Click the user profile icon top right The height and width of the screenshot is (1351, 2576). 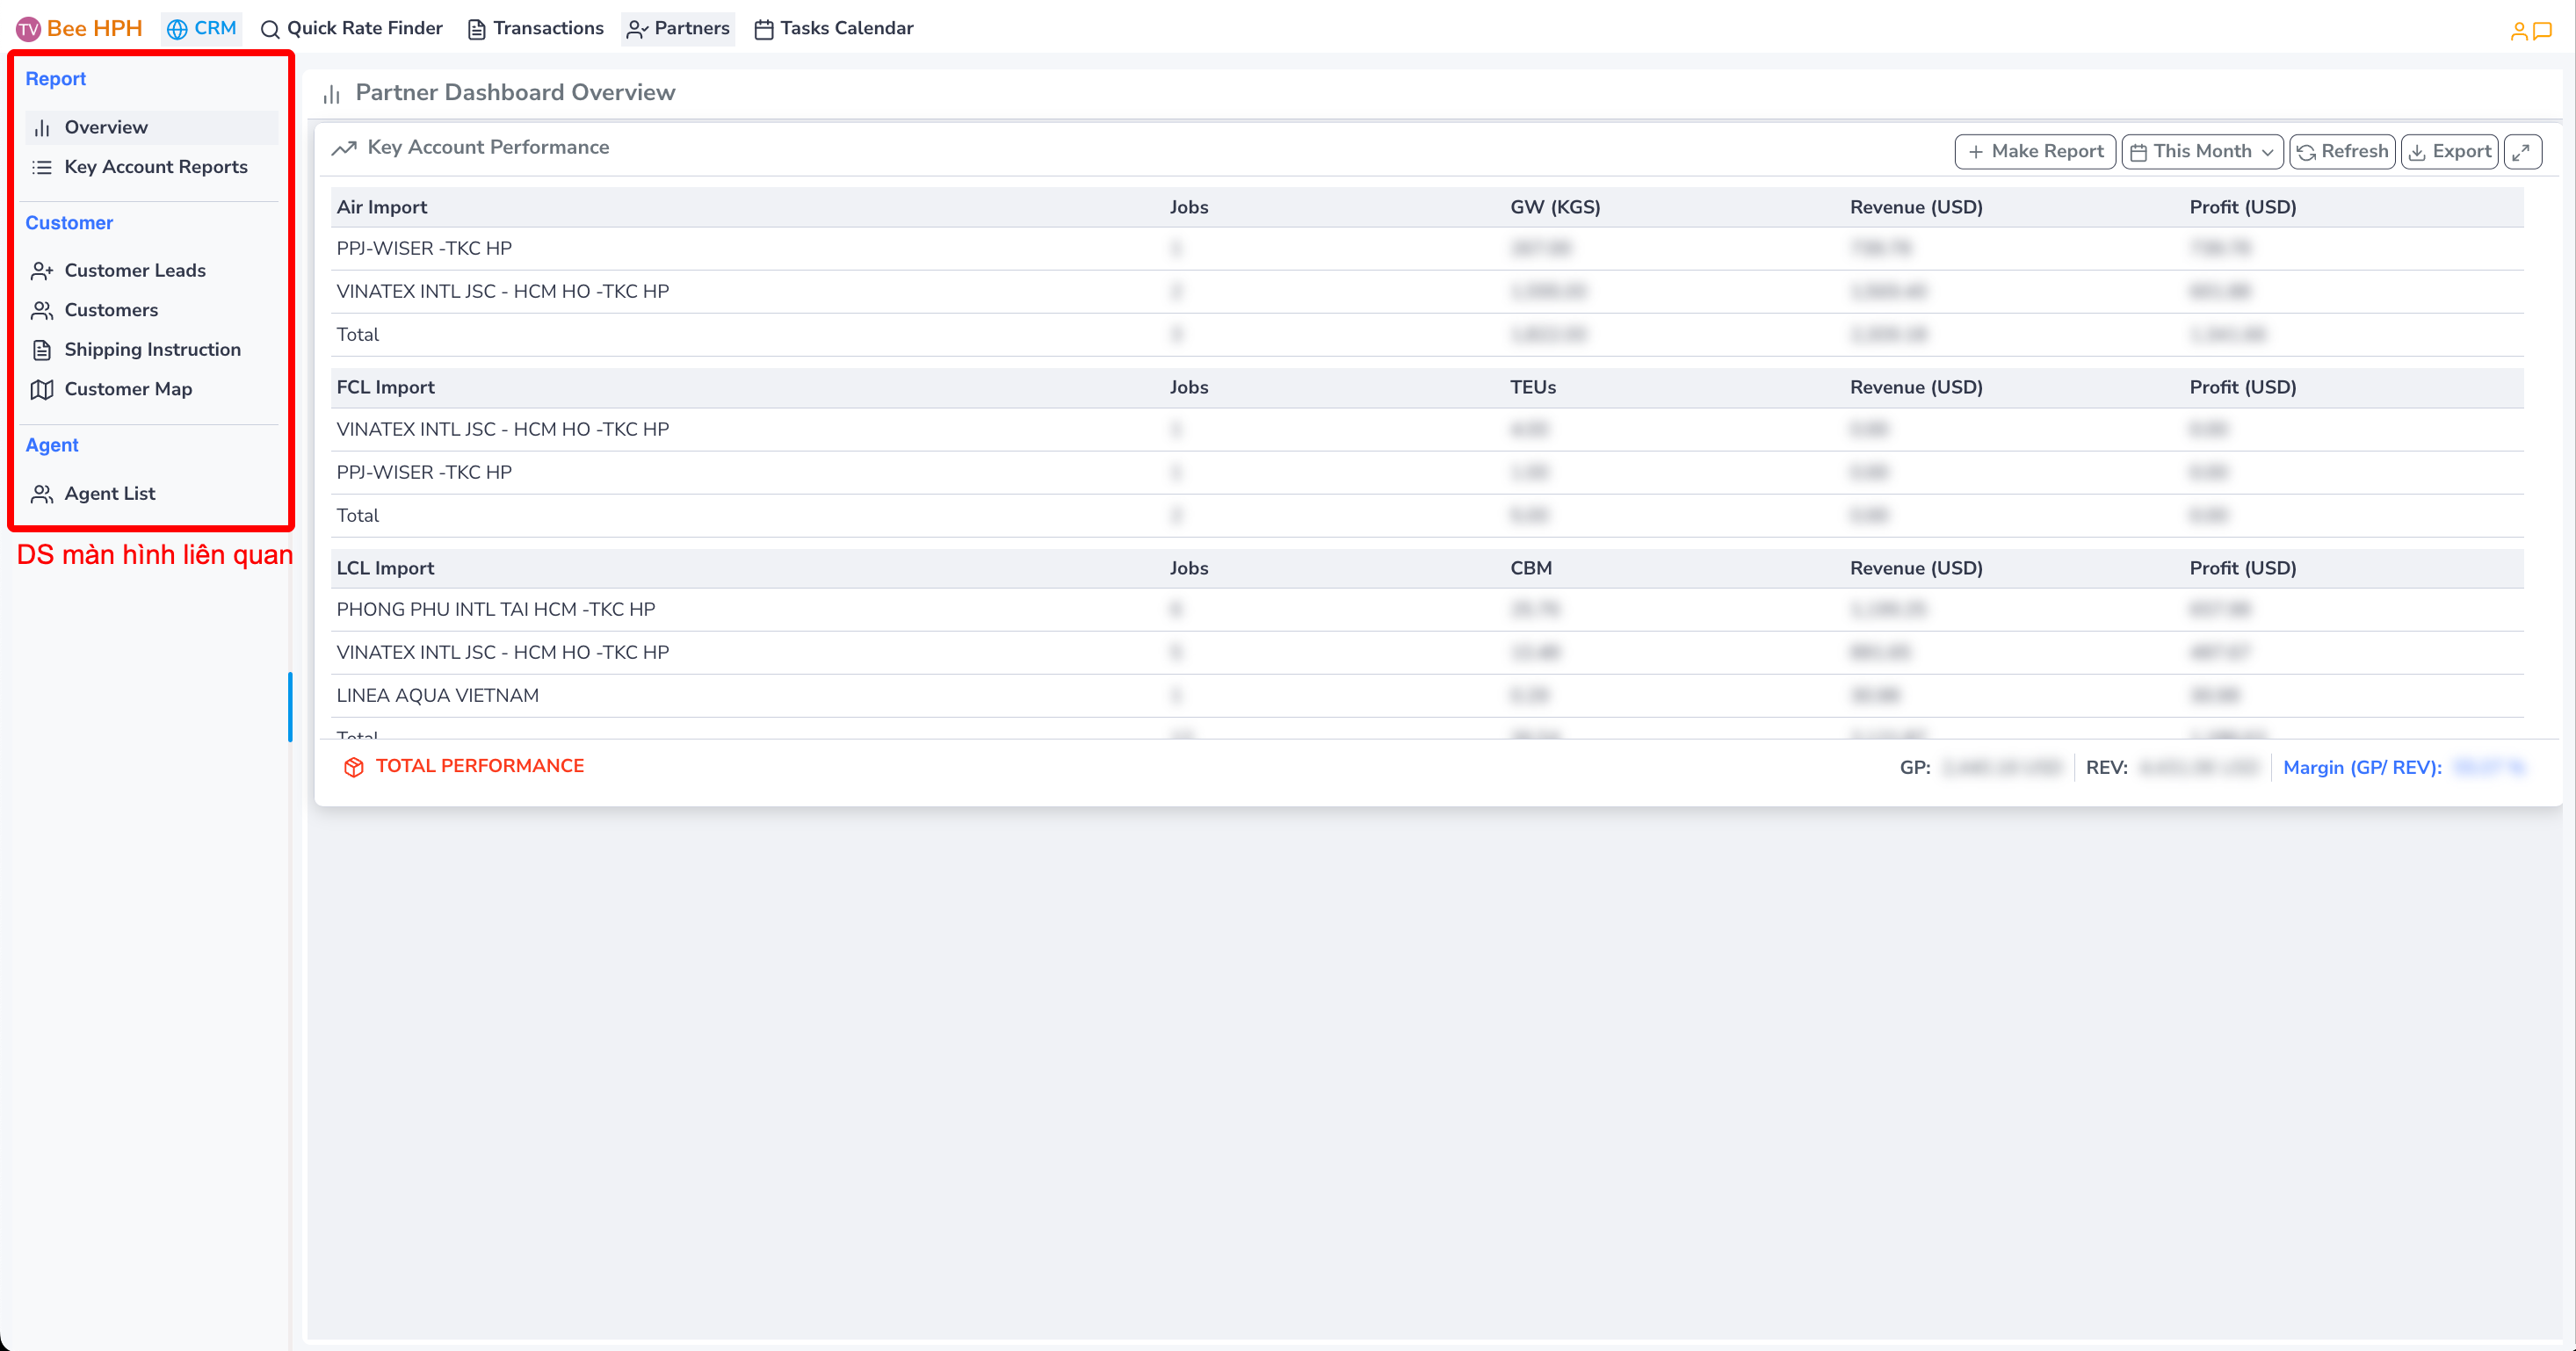coord(2518,31)
